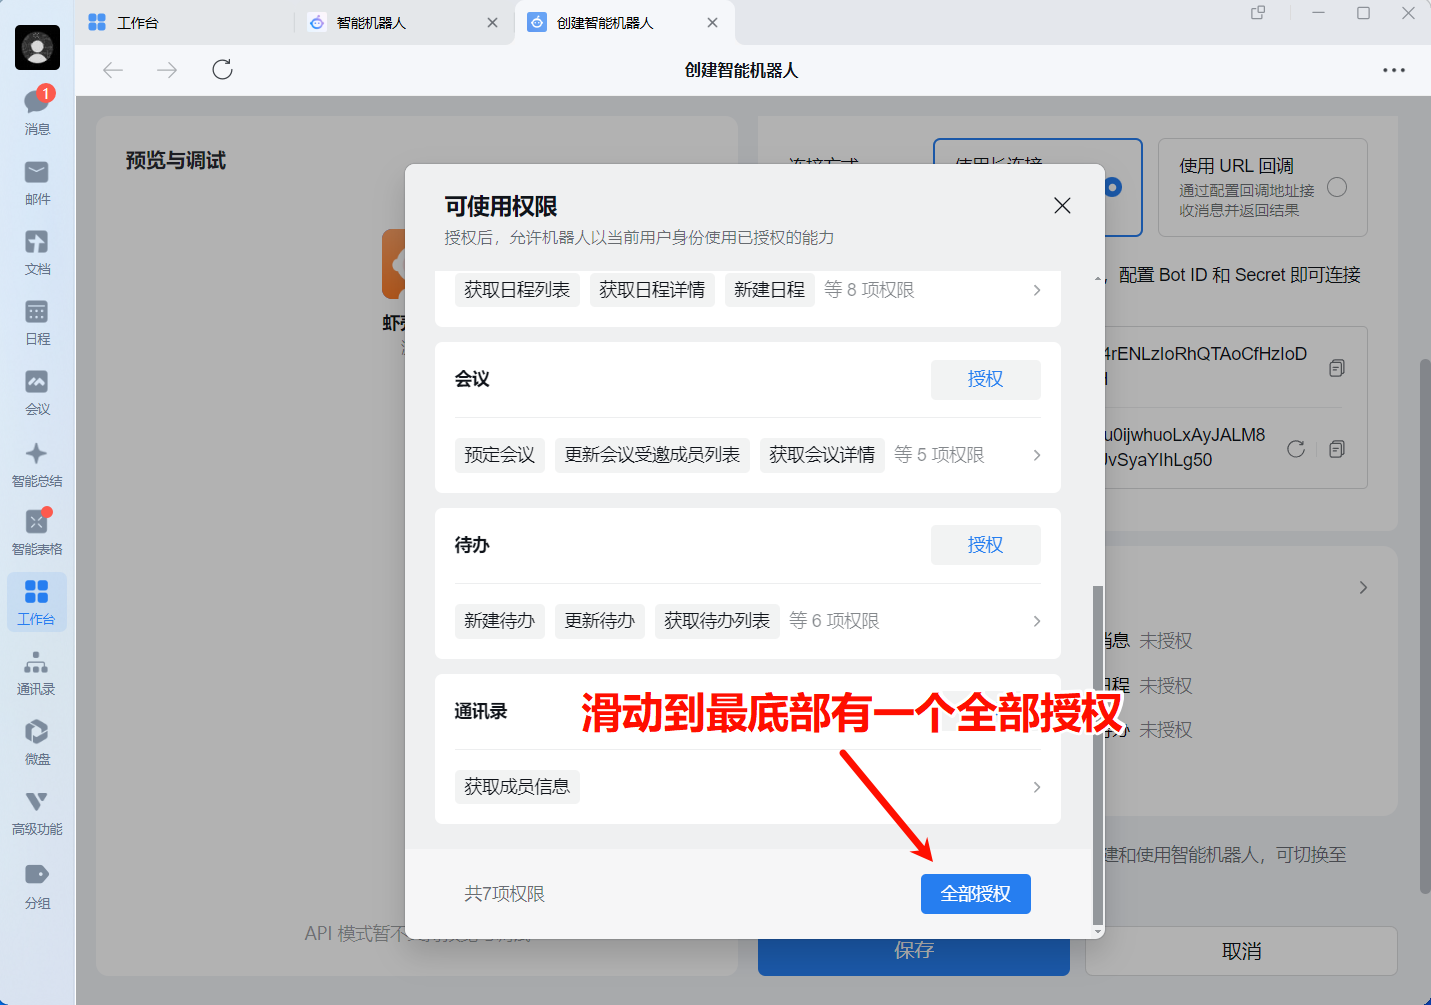1431x1005 pixels.
Task: Select the 使用长连接 radio option
Action: click(1113, 187)
